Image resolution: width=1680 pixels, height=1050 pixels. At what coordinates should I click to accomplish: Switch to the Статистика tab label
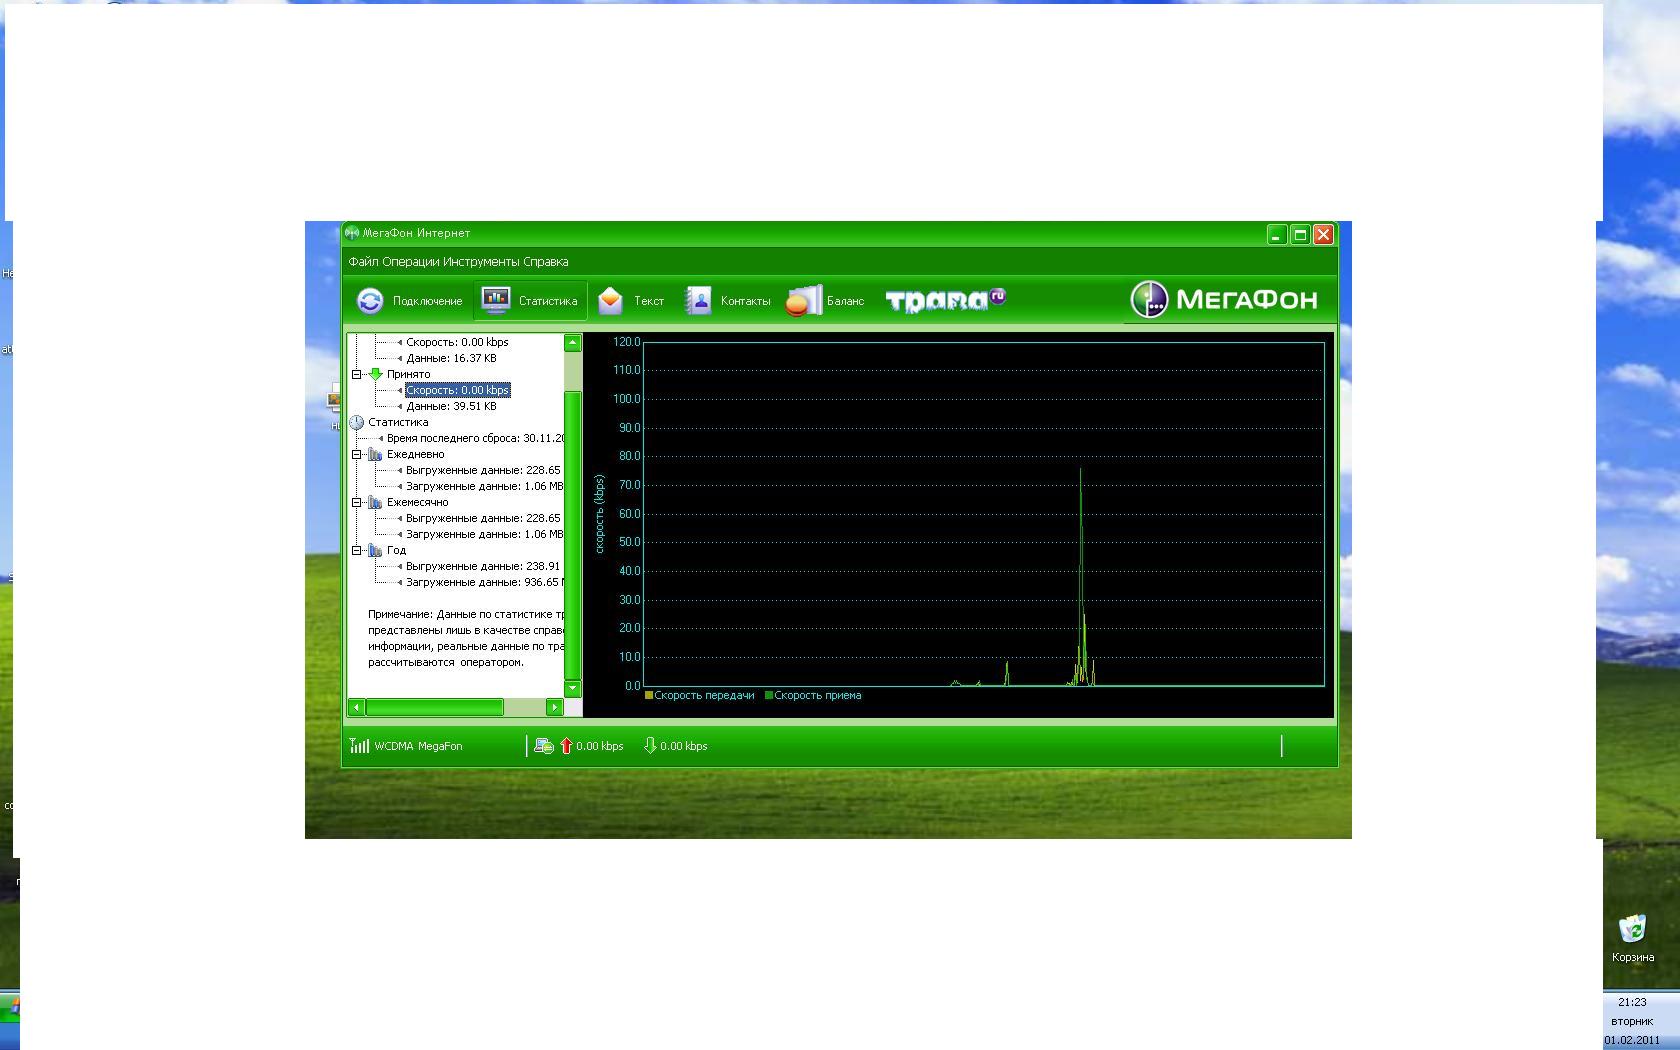coord(548,301)
